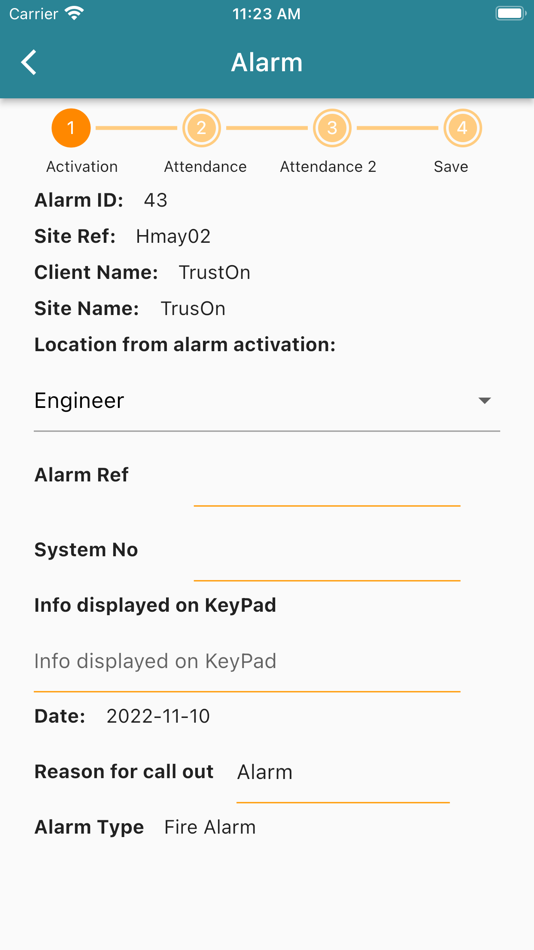
Task: Select the Attendance step label
Action: pos(205,167)
